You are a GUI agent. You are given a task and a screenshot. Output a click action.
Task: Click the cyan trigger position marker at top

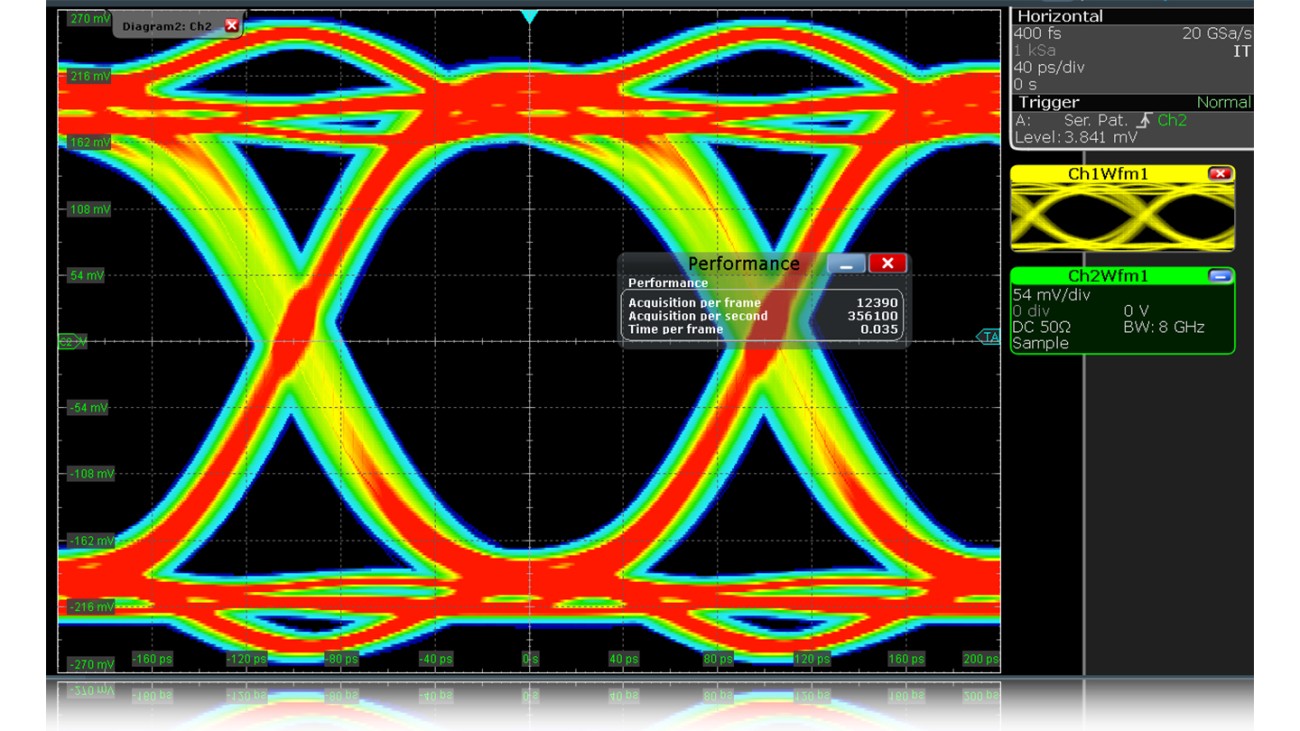(529, 17)
